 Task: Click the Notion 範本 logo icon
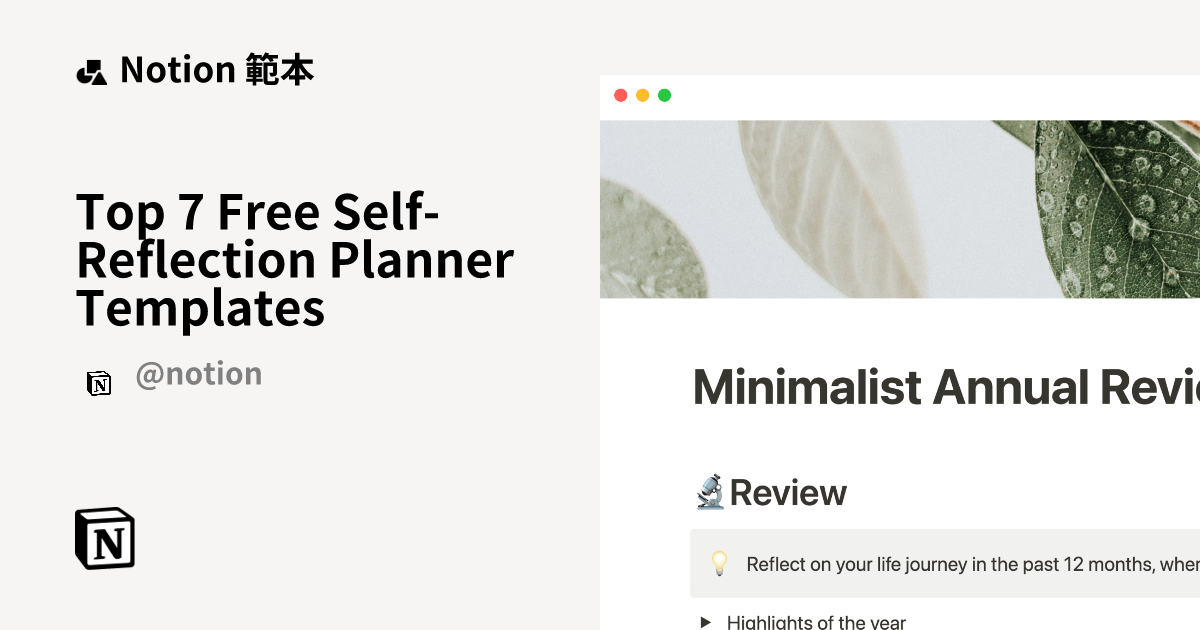91,68
